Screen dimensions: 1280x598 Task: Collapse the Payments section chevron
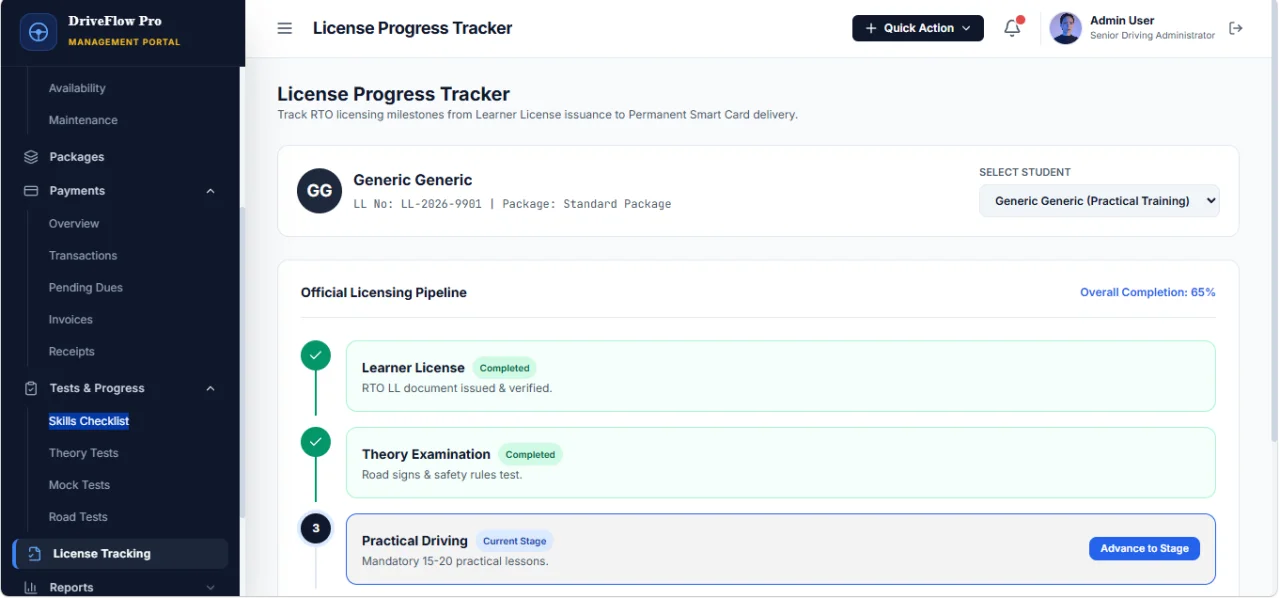pos(210,191)
